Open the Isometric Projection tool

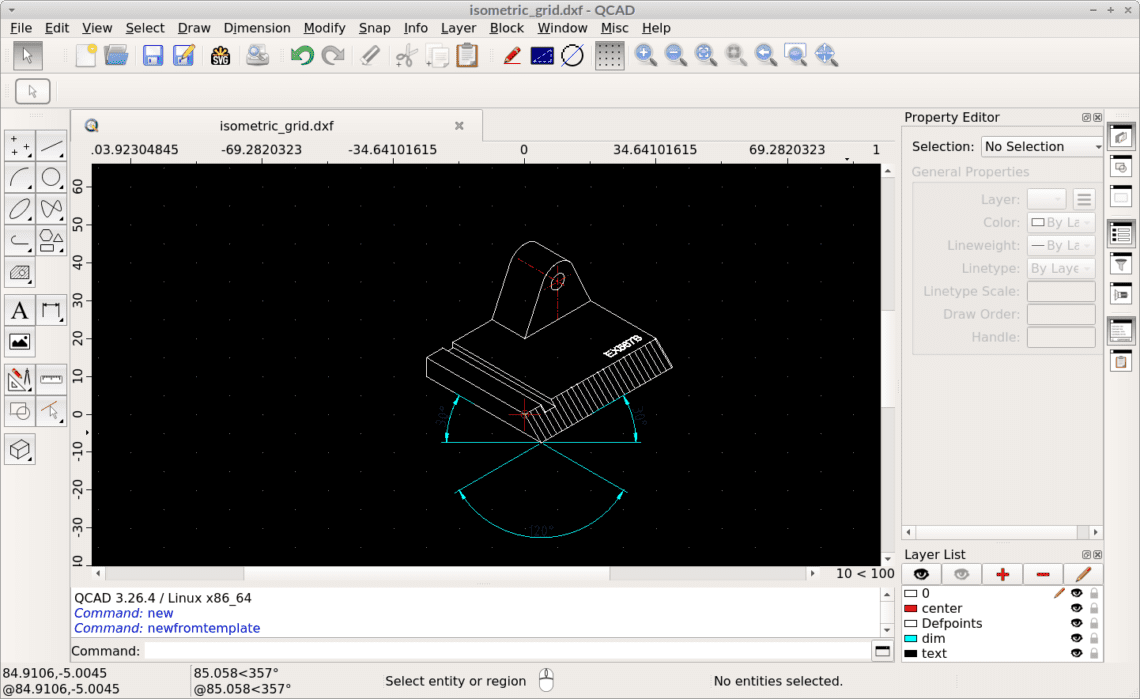click(x=20, y=450)
